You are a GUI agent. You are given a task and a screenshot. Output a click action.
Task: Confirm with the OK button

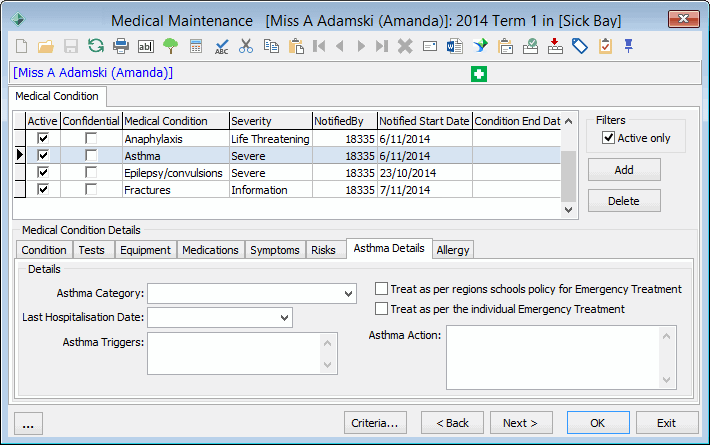598,423
